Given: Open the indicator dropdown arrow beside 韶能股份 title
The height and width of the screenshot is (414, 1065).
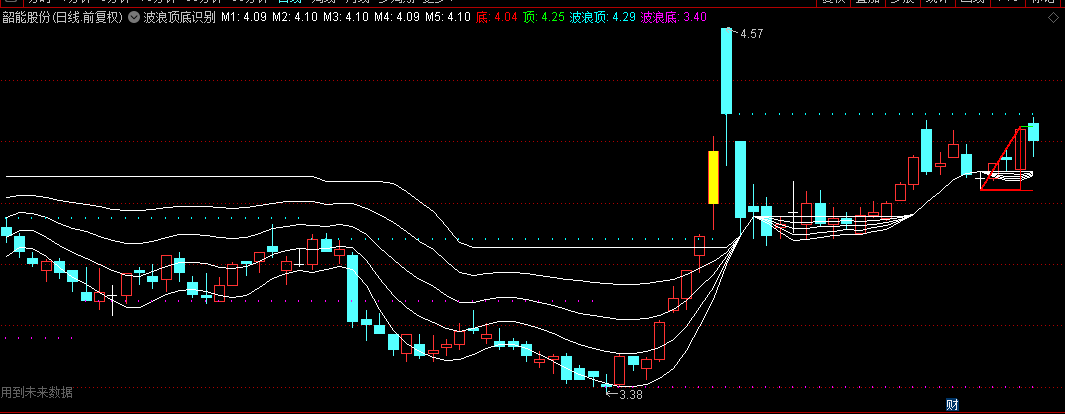Looking at the screenshot, I should click(134, 18).
